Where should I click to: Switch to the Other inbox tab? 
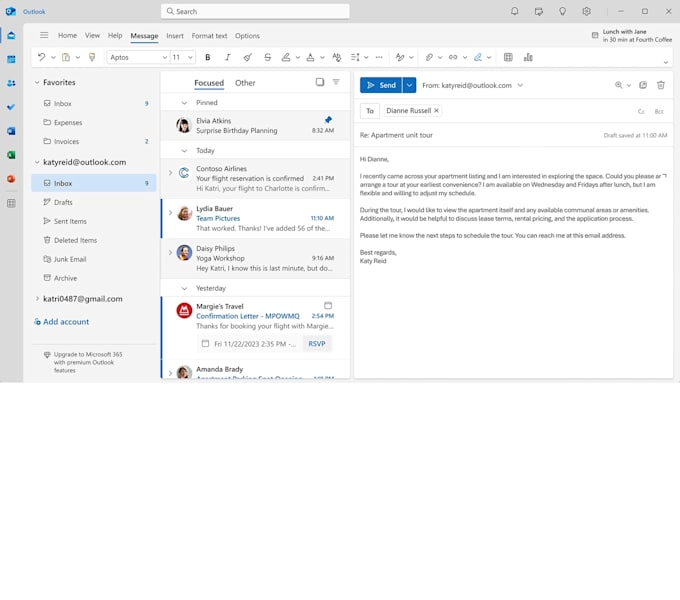pyautogui.click(x=245, y=83)
